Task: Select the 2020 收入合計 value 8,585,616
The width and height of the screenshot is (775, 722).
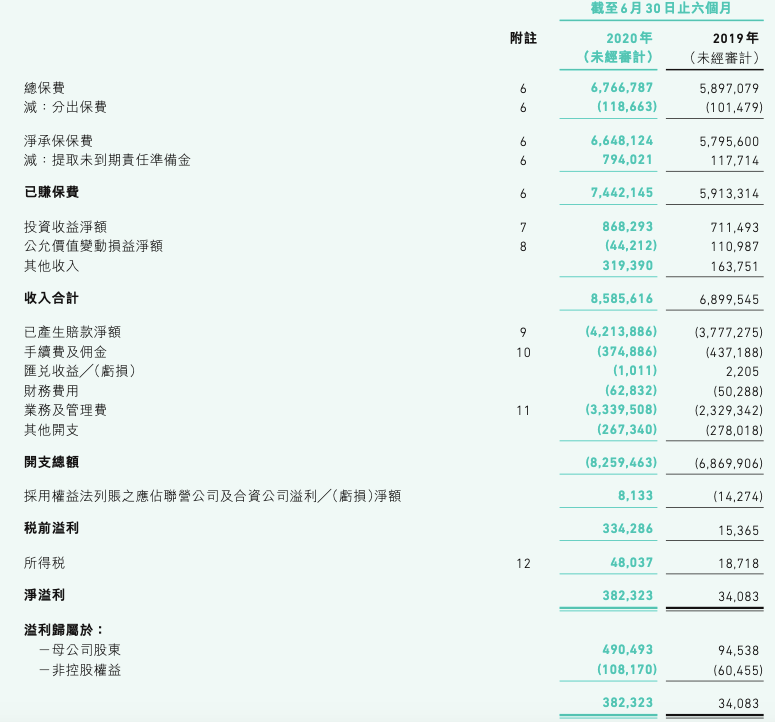Action: tap(622, 299)
